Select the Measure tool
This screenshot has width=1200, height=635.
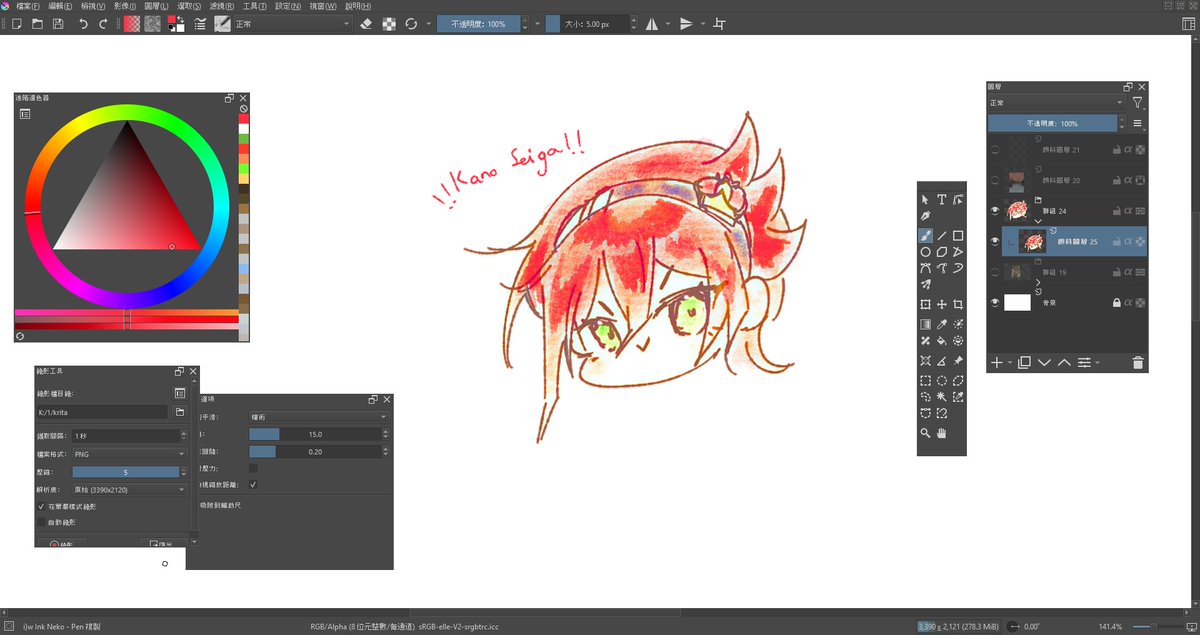(x=942, y=360)
